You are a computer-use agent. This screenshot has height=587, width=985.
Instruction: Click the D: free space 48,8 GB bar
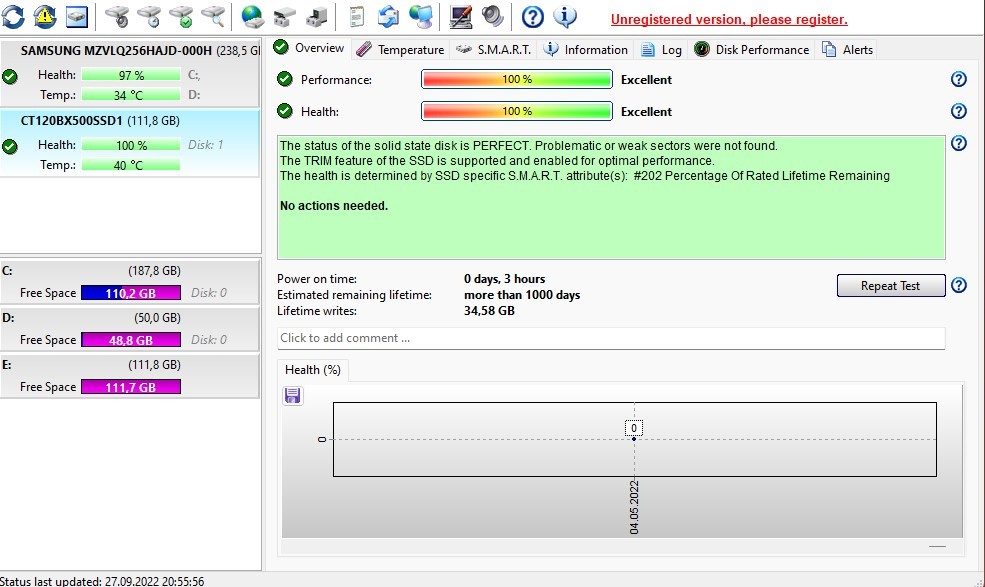point(131,340)
